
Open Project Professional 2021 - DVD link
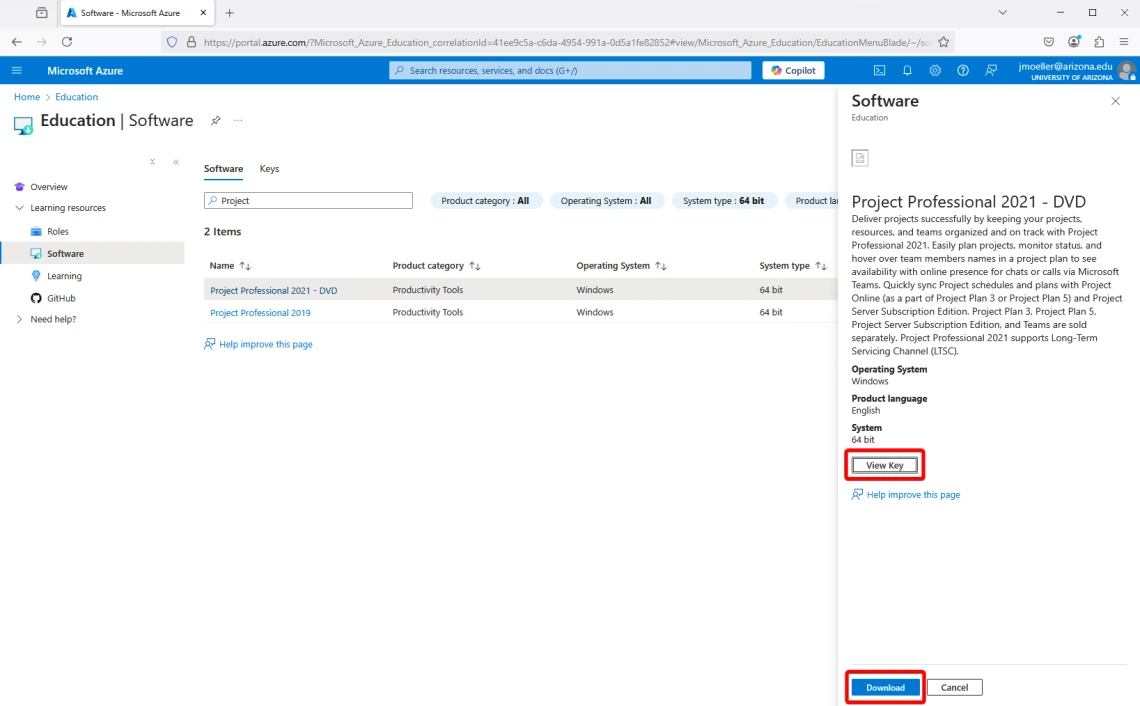click(273, 290)
